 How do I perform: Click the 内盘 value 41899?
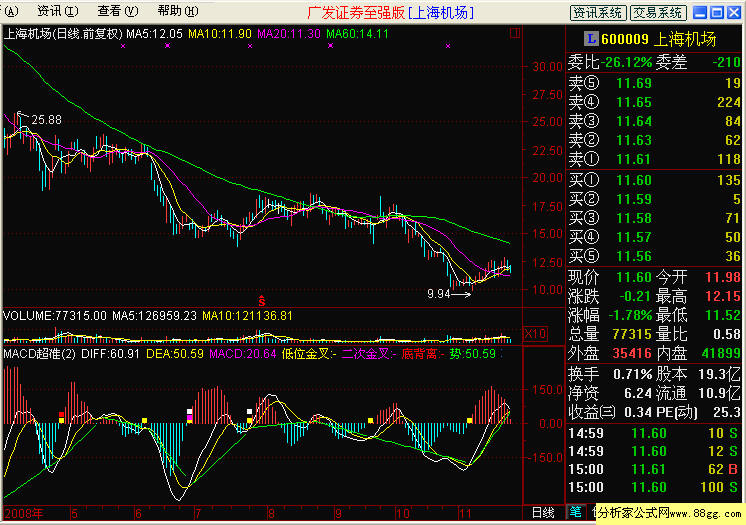721,353
